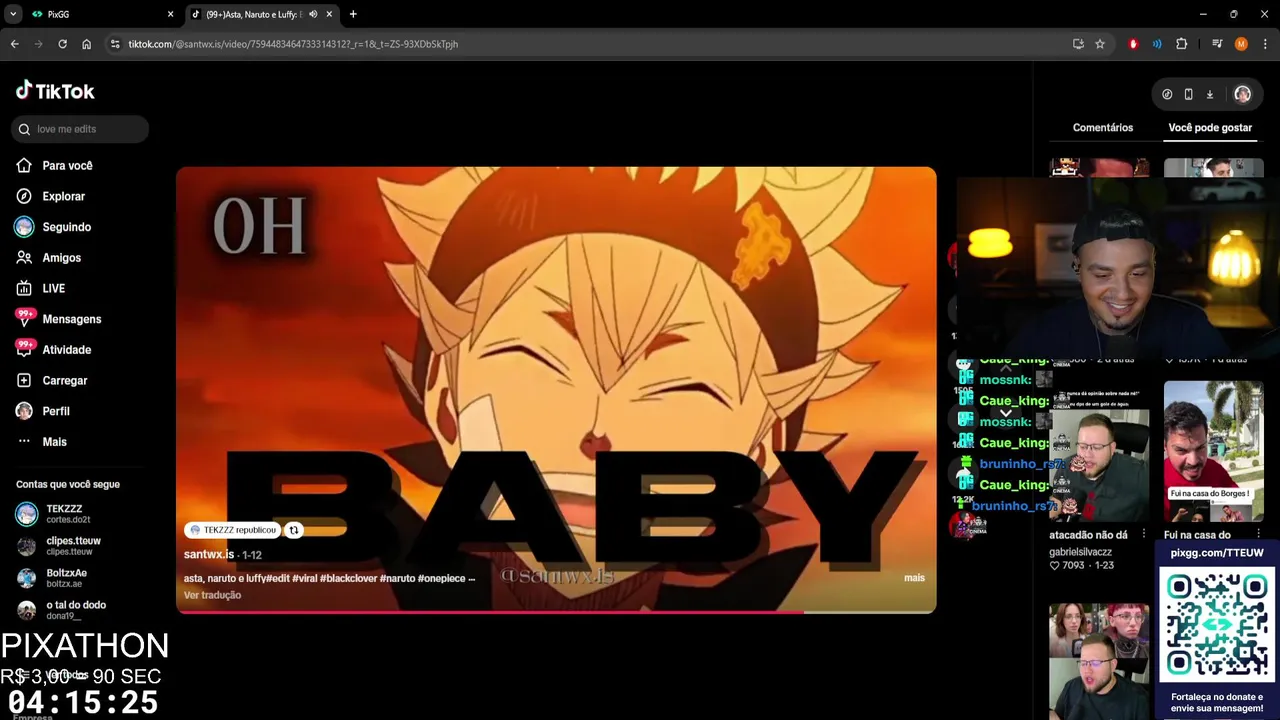
Task: Open the bottom-right red-haired people thumbnail
Action: point(1099,660)
